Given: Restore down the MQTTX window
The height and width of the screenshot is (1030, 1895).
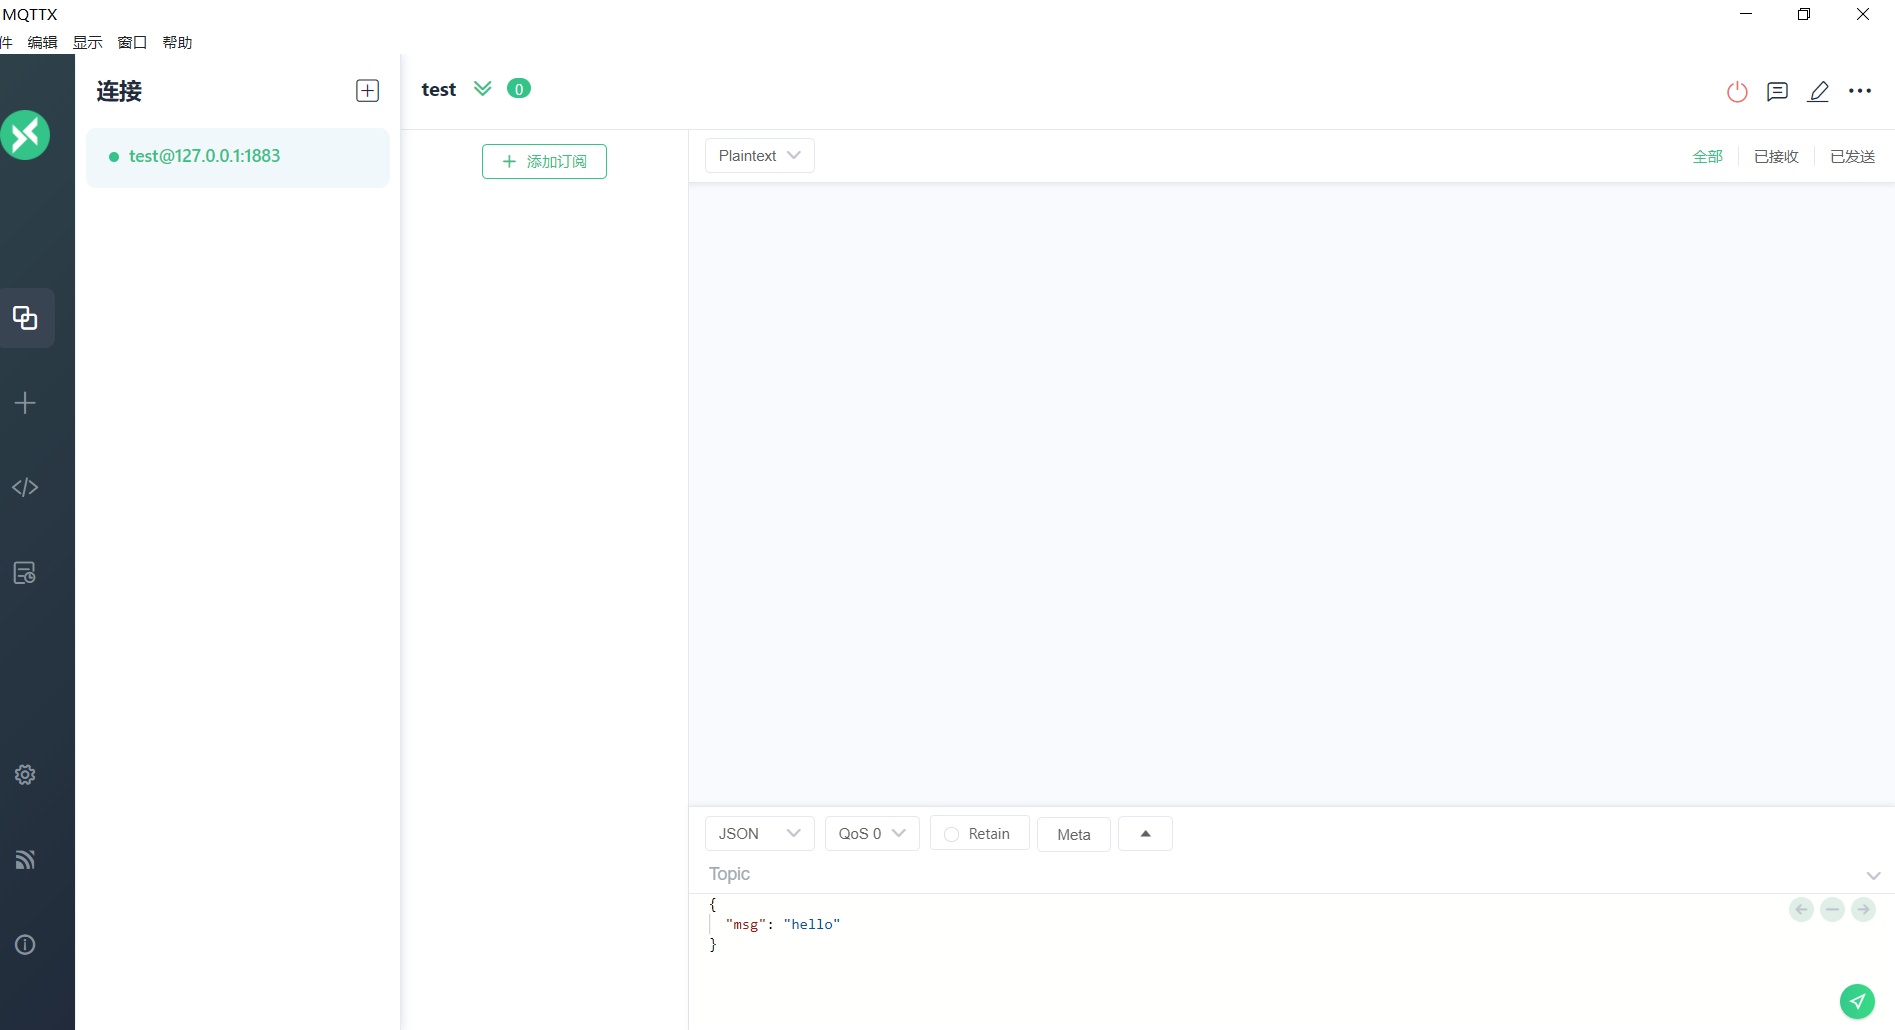Looking at the screenshot, I should pos(1804,14).
